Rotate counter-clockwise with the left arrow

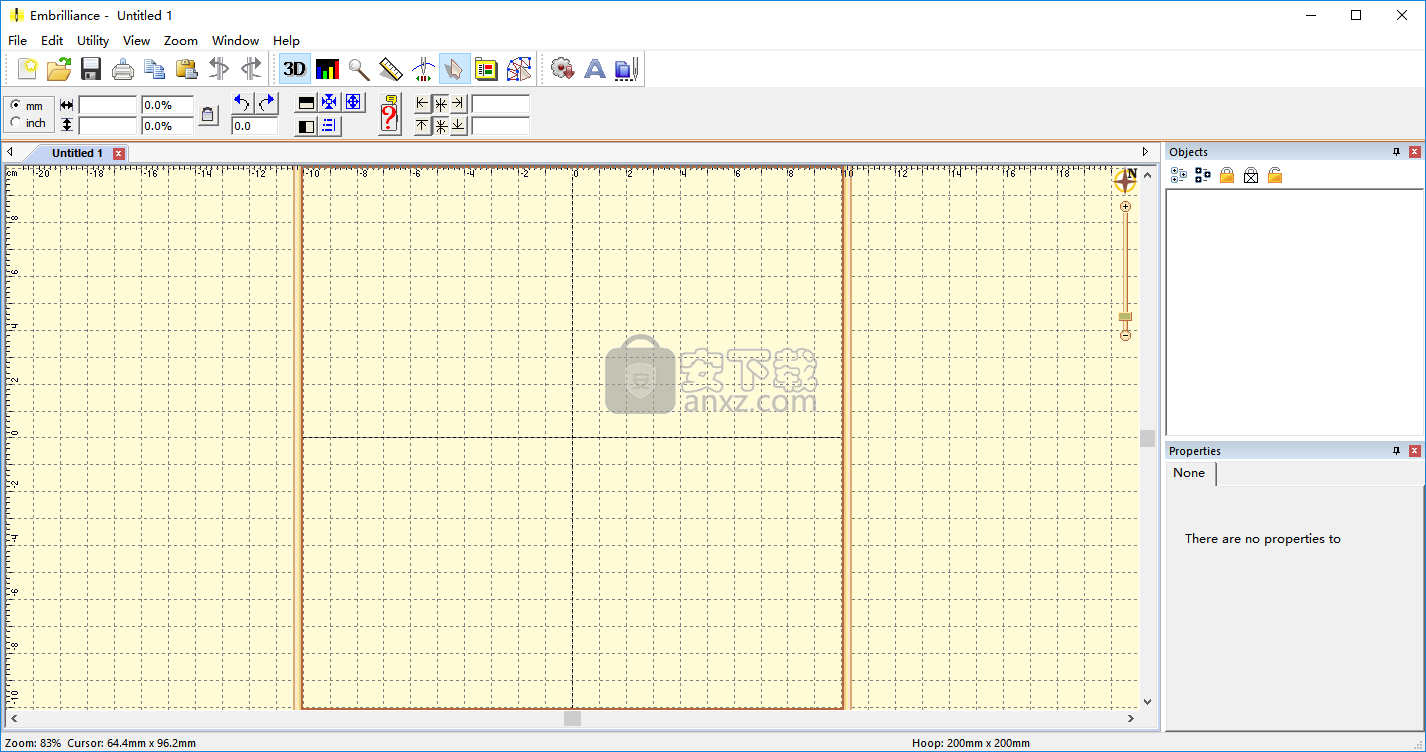tap(242, 103)
